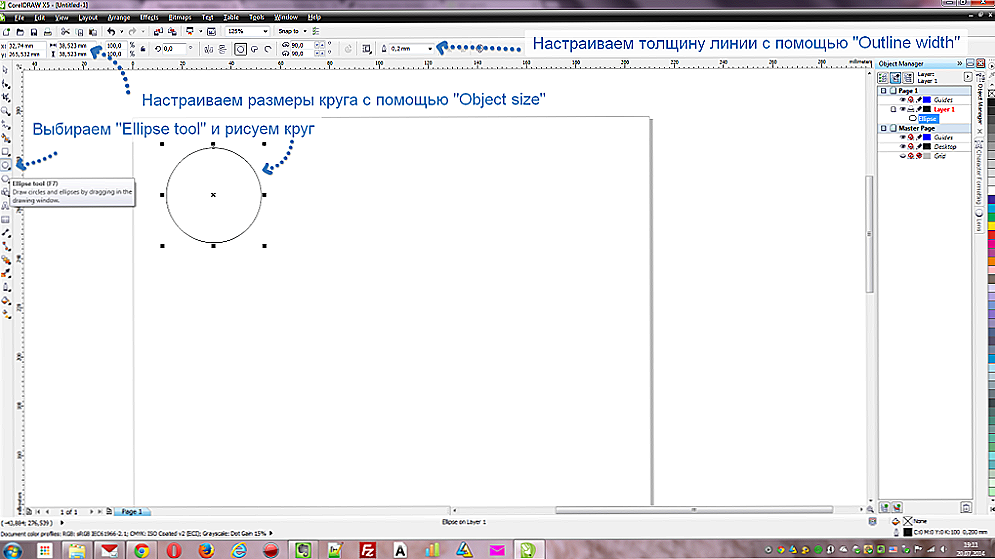Screen dimensions: 995x559
Task: Select the Pie shape option icon
Action: click(x=254, y=49)
